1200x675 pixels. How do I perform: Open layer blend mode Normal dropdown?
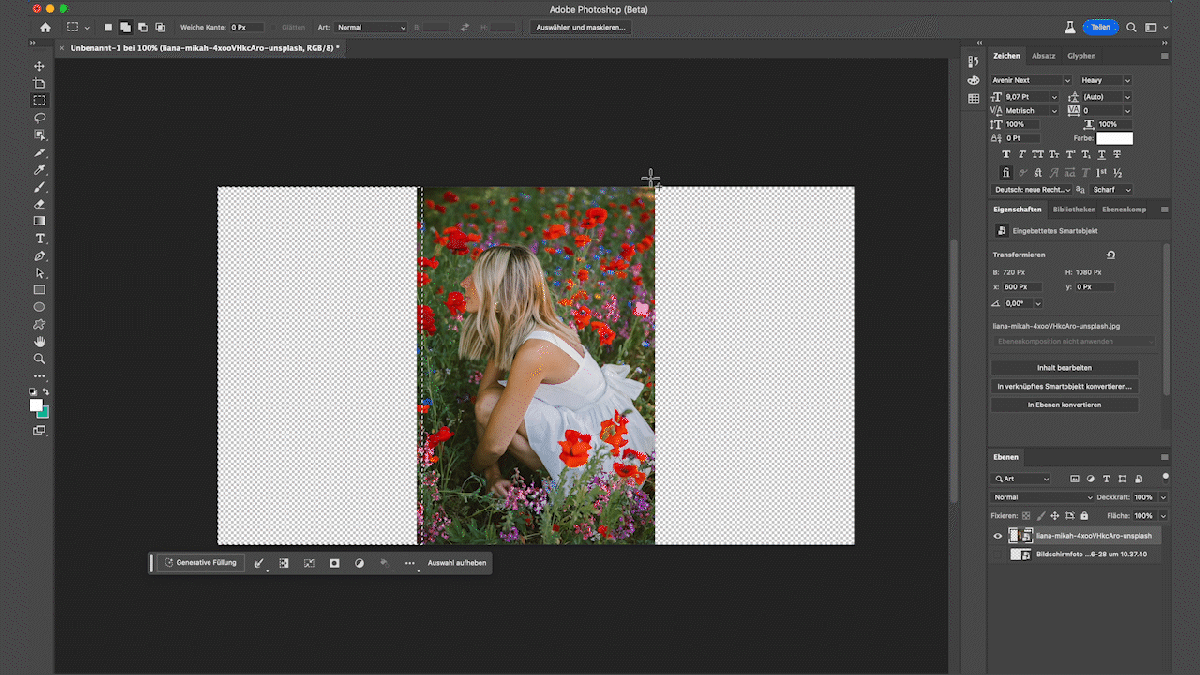coord(1043,497)
